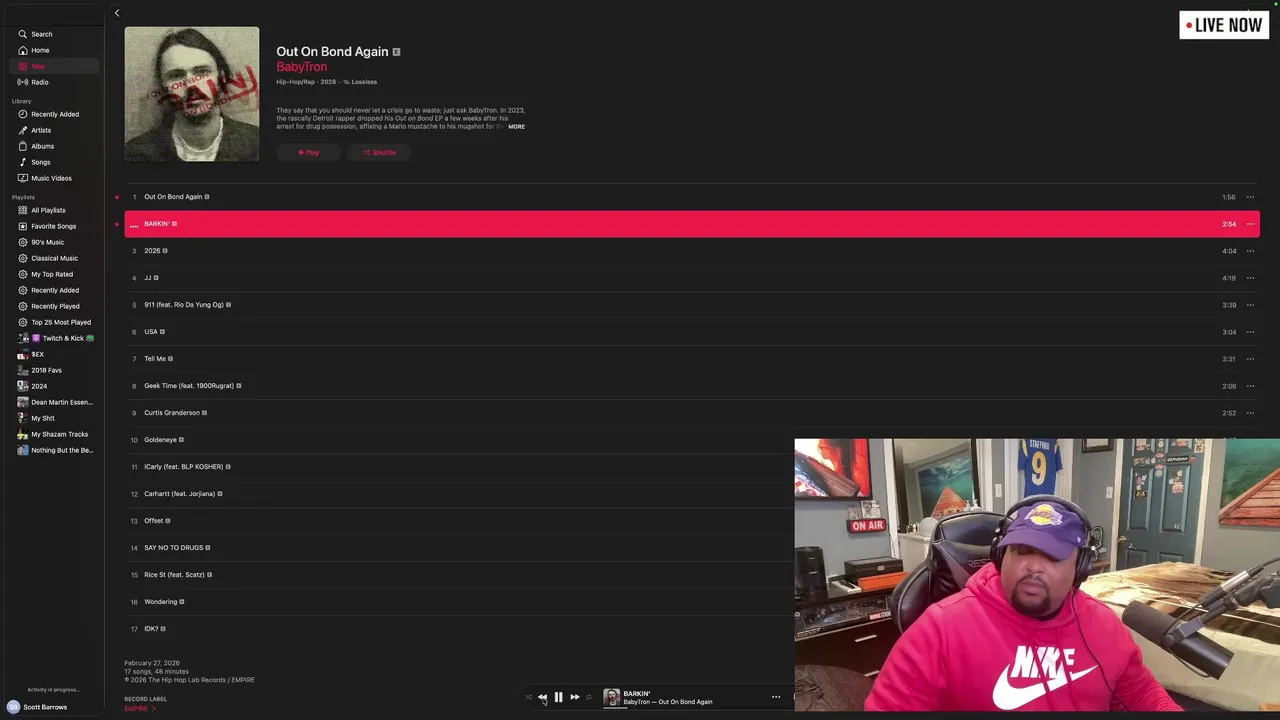Open now playing options ellipsis in playback bar
Image resolution: width=1280 pixels, height=720 pixels.
click(x=776, y=697)
